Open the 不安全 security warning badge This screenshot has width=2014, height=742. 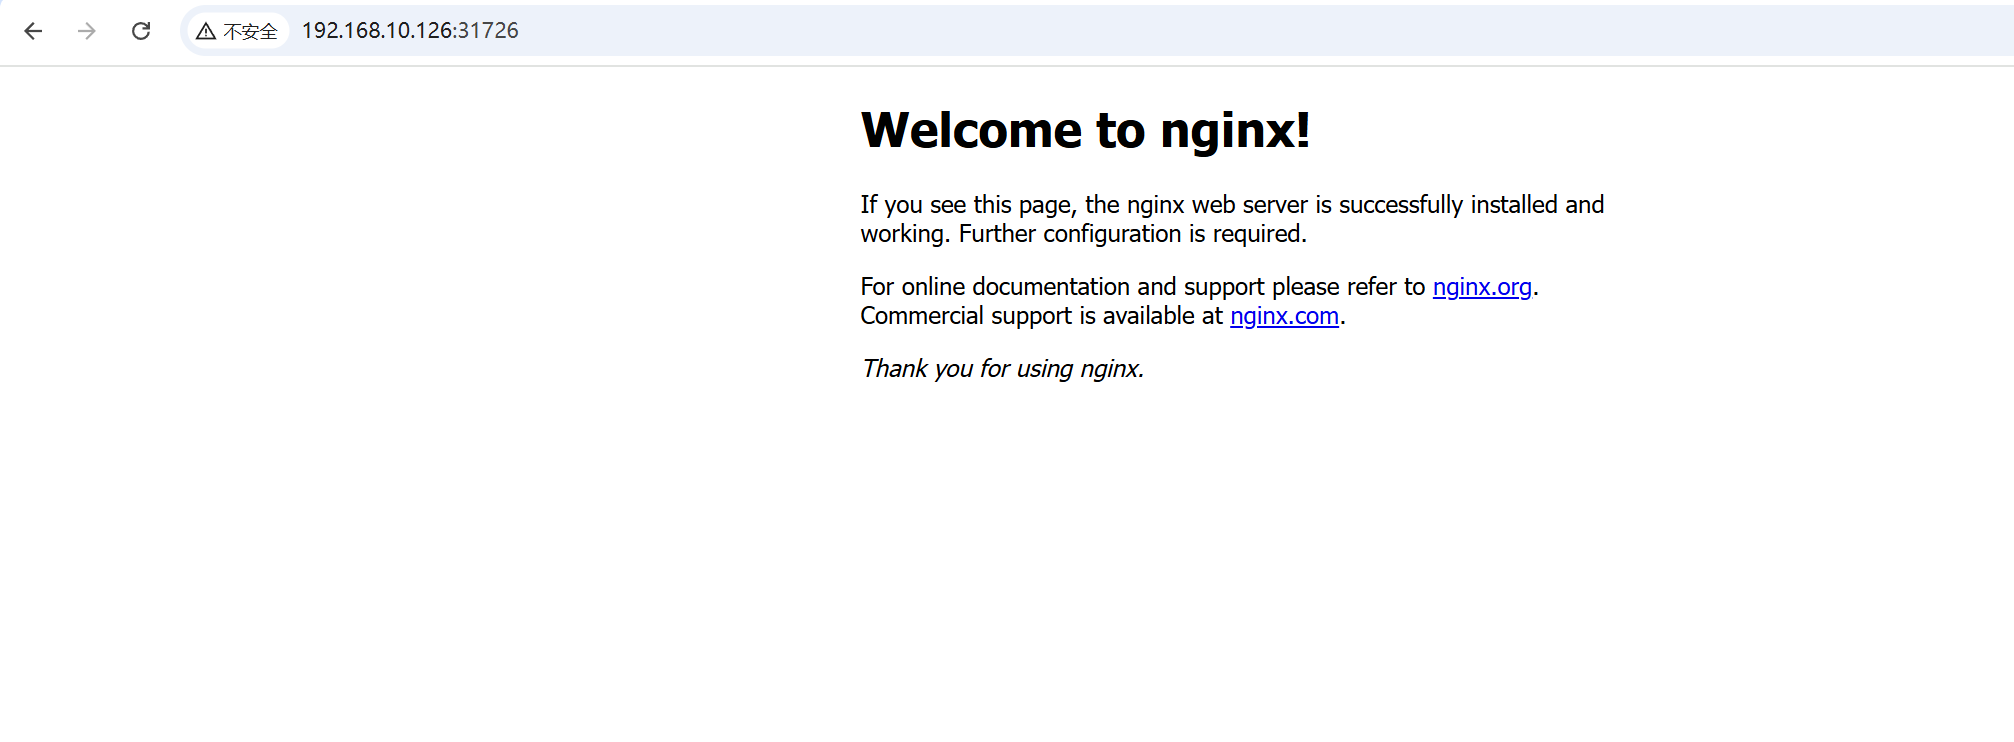pyautogui.click(x=237, y=31)
